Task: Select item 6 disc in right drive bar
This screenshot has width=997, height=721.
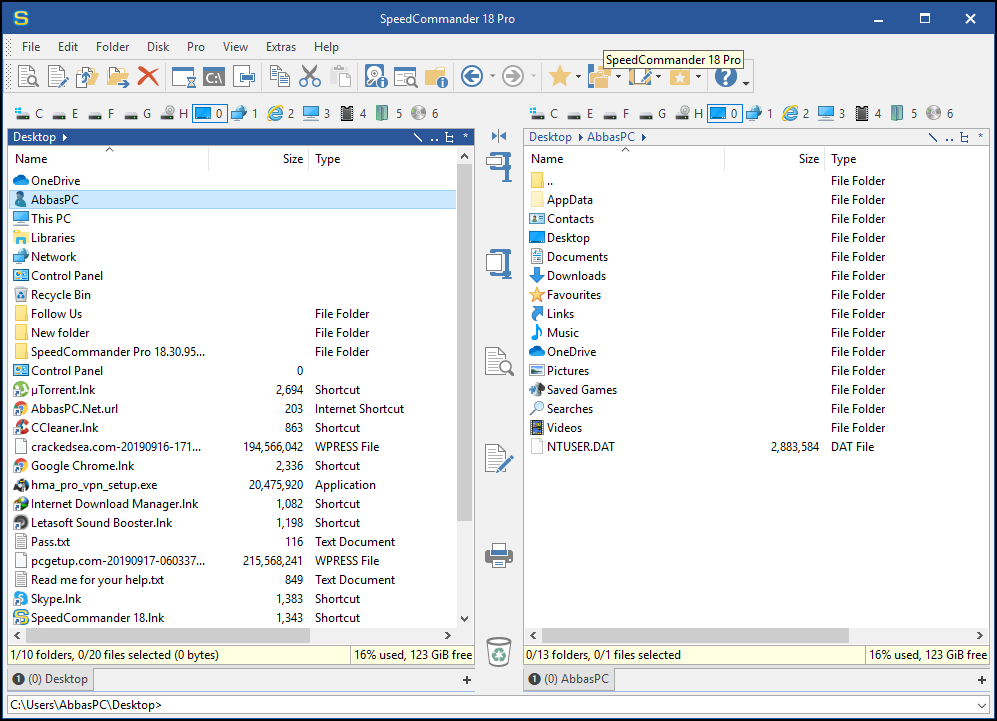Action: pyautogui.click(x=940, y=113)
